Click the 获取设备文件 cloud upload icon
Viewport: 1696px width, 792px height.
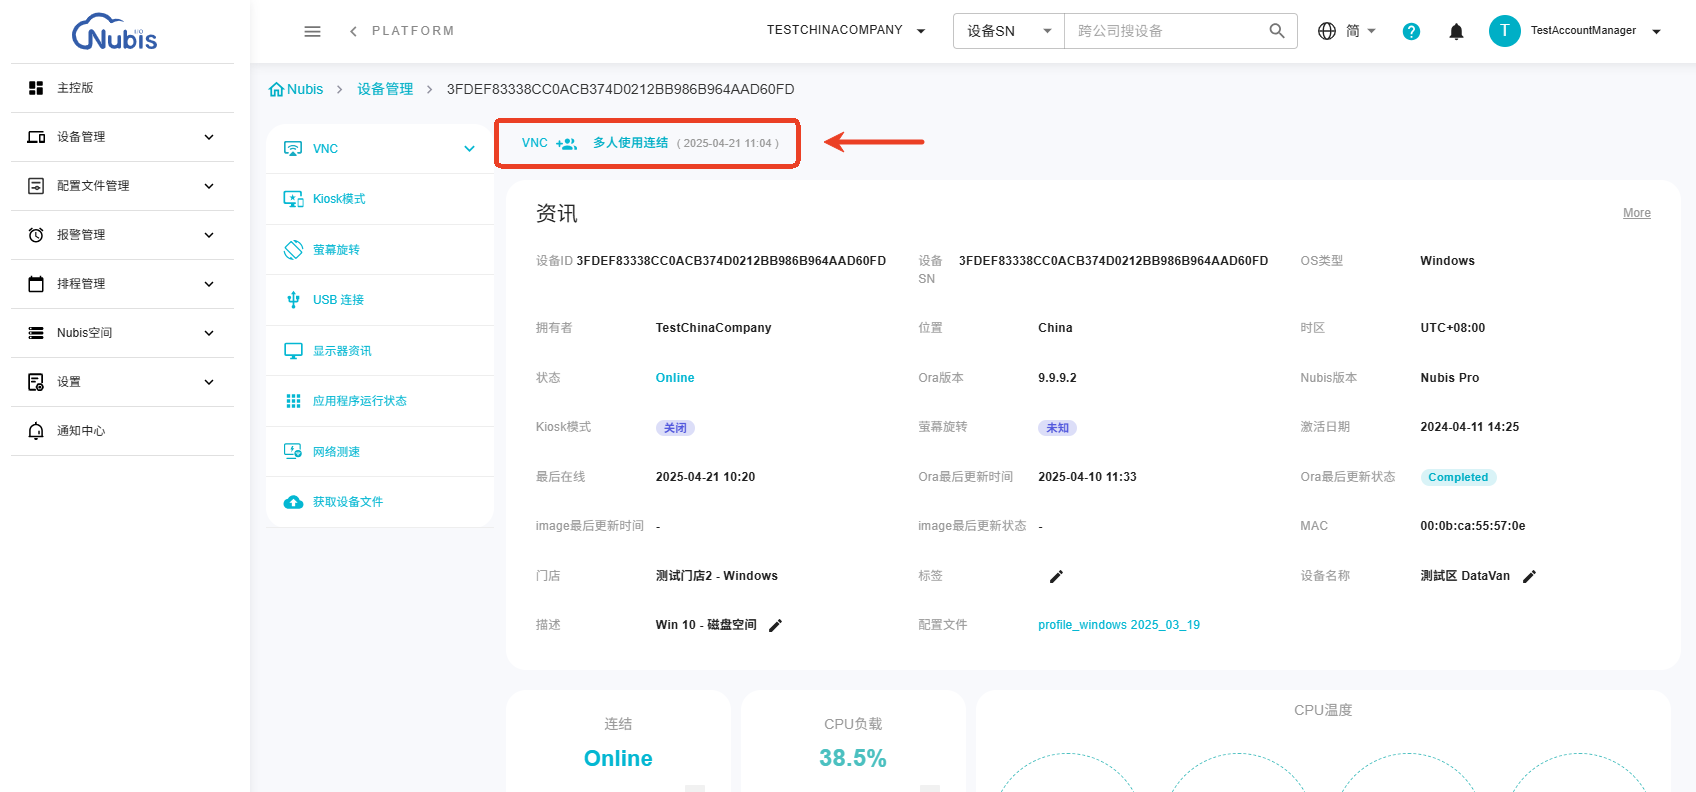(x=293, y=502)
